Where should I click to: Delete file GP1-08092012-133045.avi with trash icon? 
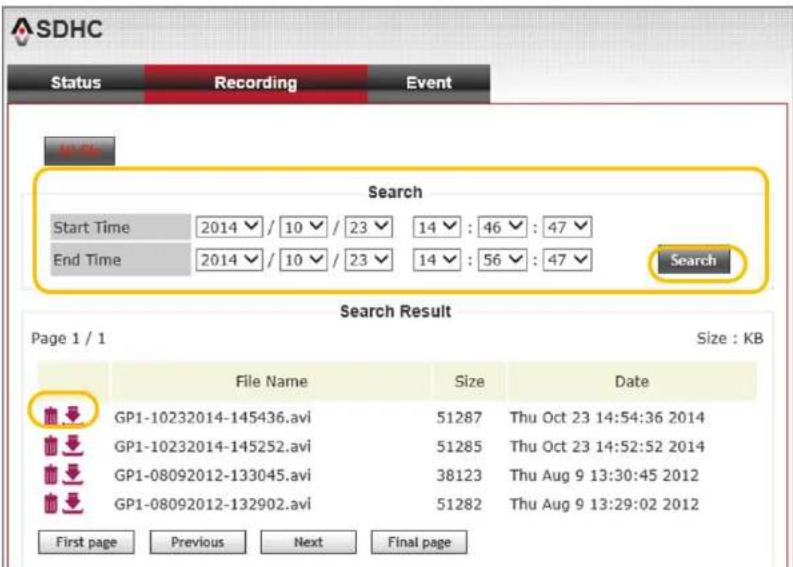(x=51, y=475)
